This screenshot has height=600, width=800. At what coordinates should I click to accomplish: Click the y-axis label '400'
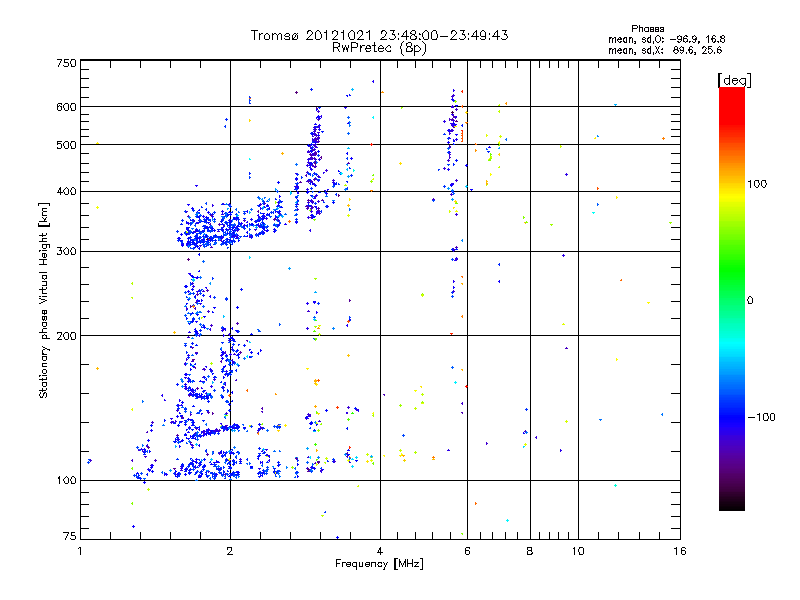click(66, 192)
